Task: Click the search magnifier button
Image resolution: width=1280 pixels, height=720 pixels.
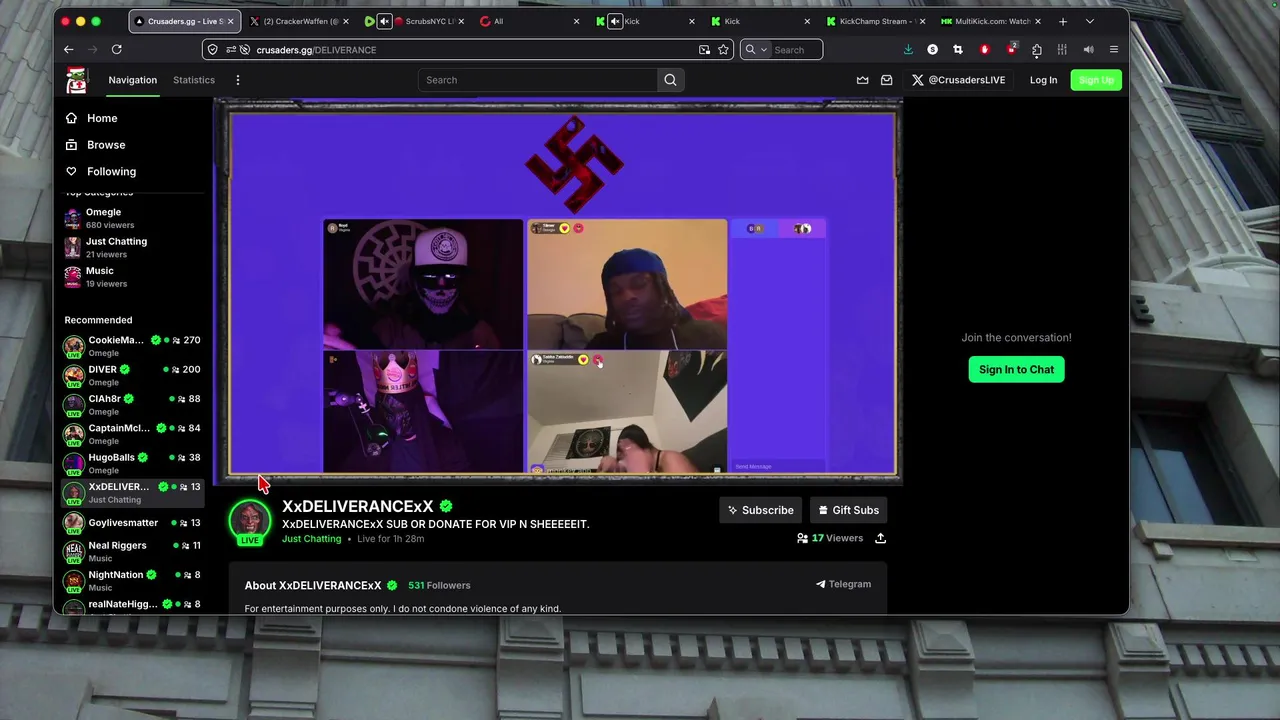Action: pyautogui.click(x=670, y=80)
